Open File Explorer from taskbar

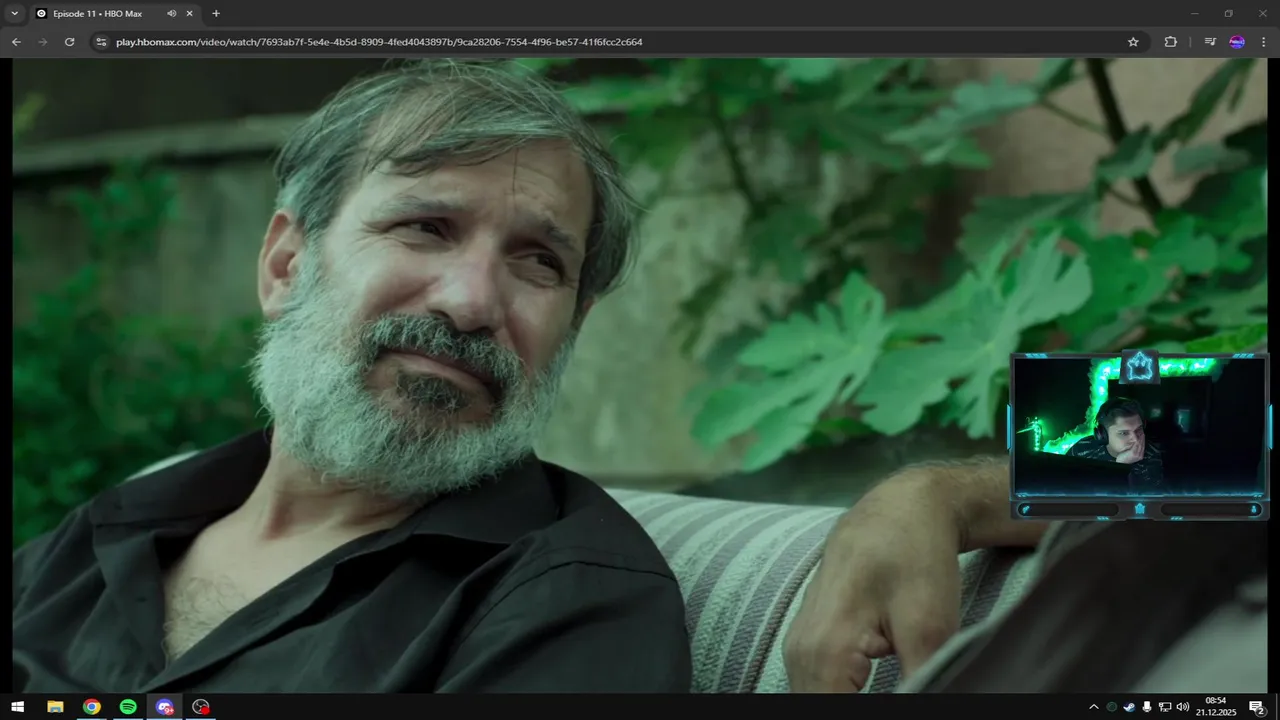pyautogui.click(x=55, y=707)
